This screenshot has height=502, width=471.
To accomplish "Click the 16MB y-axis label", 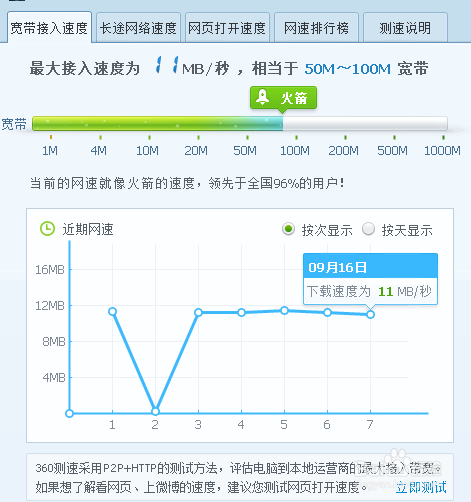I will (50, 269).
